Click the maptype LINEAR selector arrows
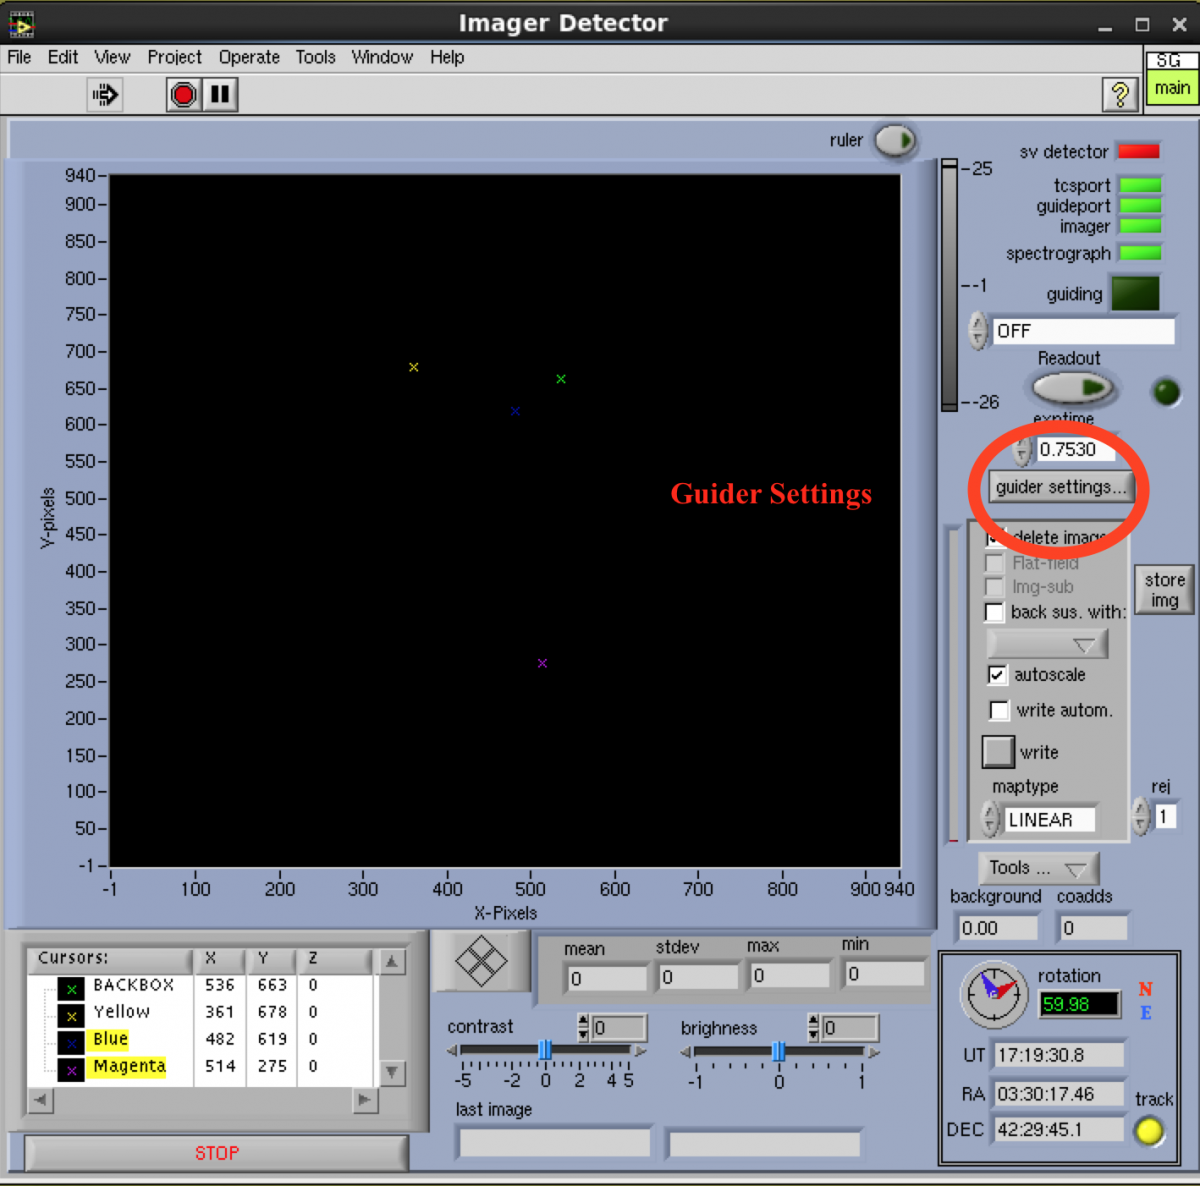This screenshot has width=1200, height=1186. 991,819
